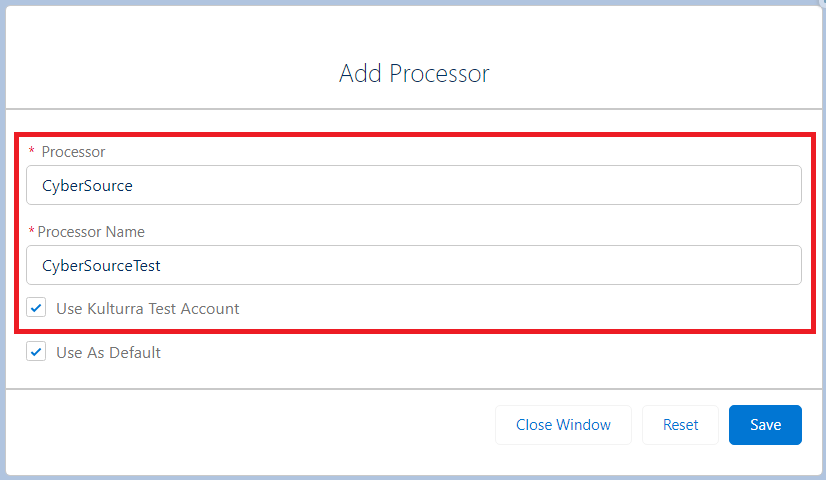Close the dialog with Close Window
The width and height of the screenshot is (826, 480).
[x=563, y=425]
